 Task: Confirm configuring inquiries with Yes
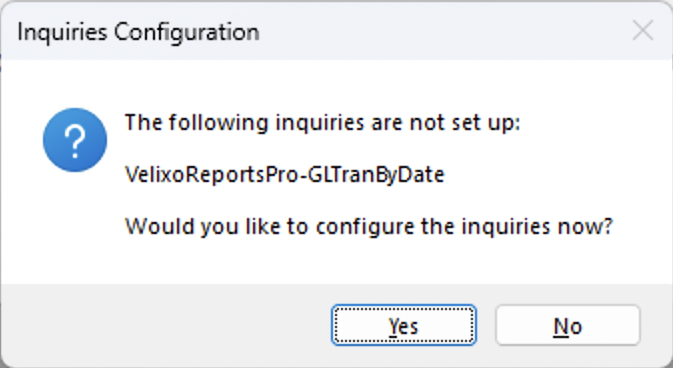click(x=403, y=325)
